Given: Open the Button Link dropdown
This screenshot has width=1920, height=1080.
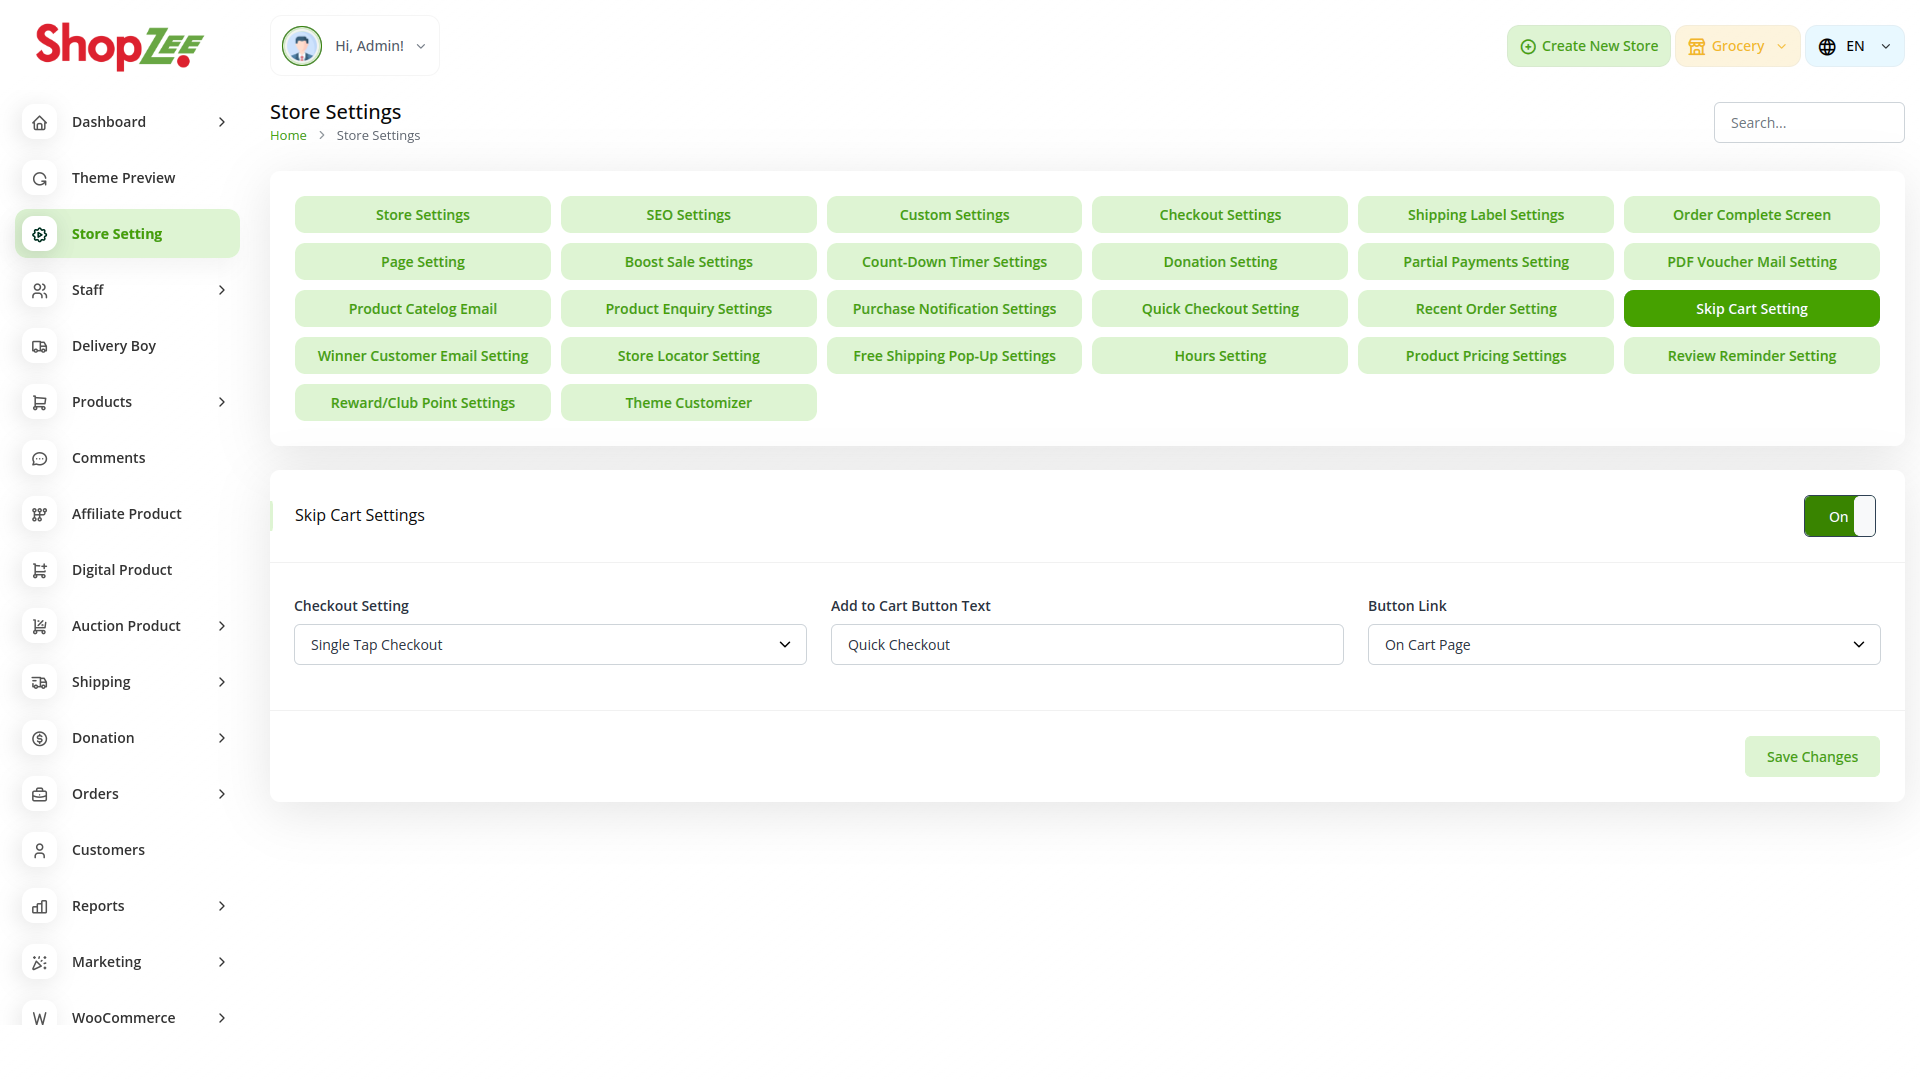Looking at the screenshot, I should pos(1623,645).
